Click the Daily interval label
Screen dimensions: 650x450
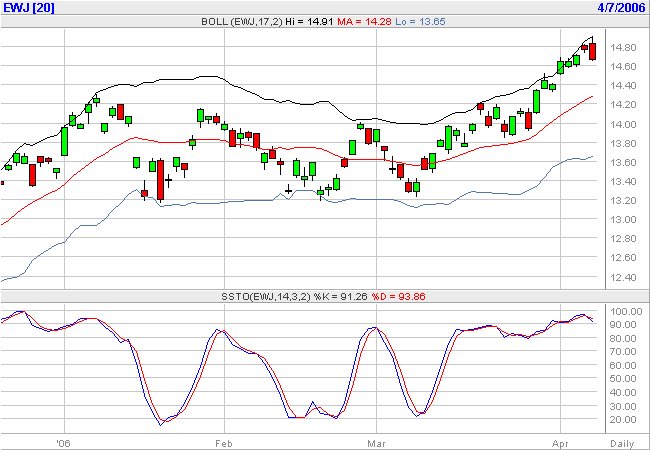point(622,444)
